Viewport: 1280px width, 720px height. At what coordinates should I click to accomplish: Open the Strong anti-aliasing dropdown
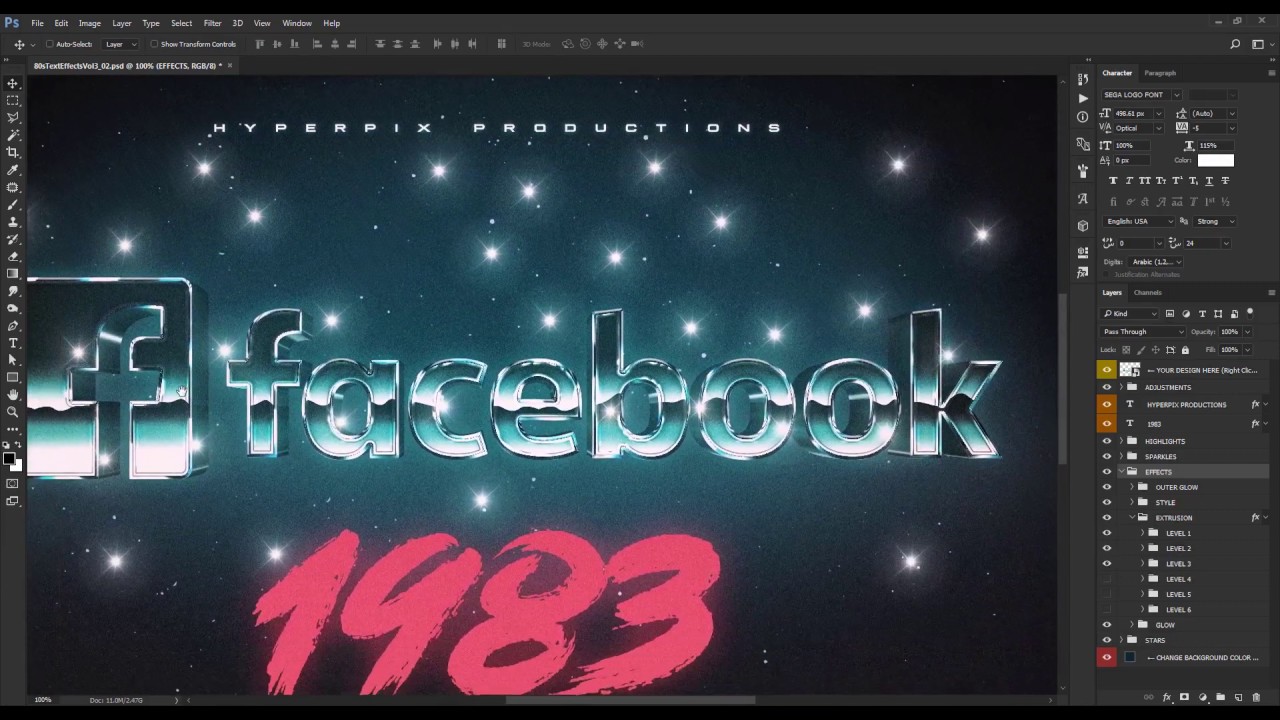tap(1215, 221)
